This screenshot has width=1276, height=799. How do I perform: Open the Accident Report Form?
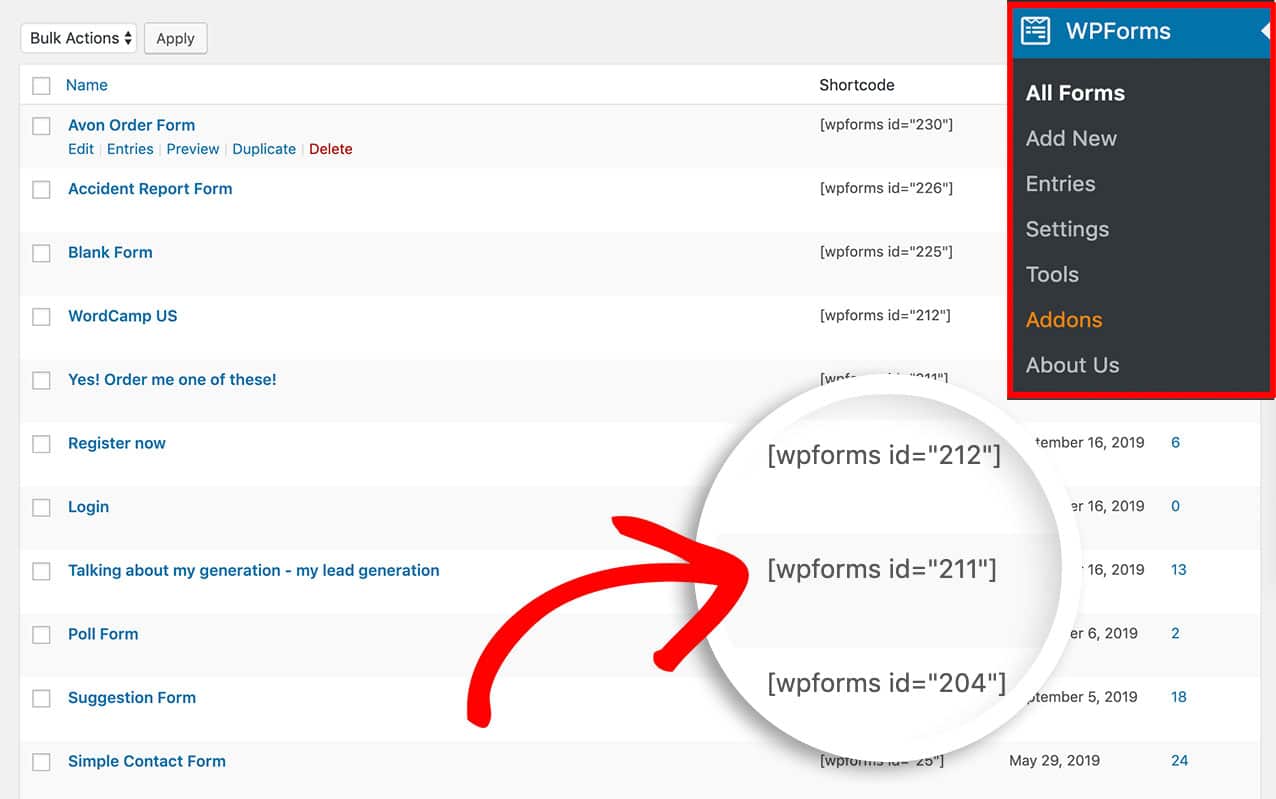click(150, 189)
